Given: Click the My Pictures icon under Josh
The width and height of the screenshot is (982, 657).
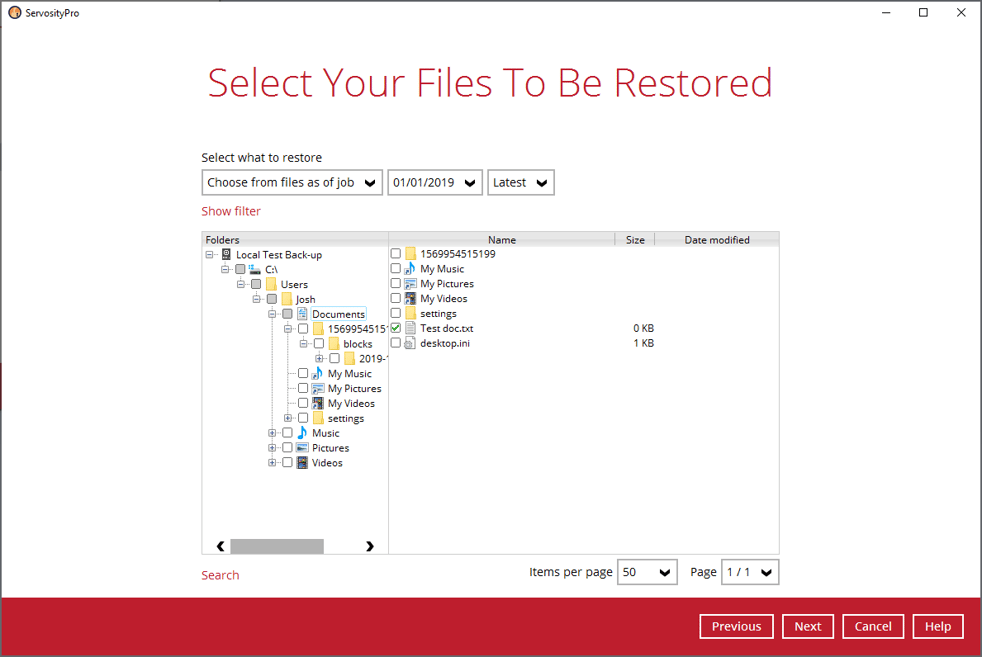Looking at the screenshot, I should point(316,388).
